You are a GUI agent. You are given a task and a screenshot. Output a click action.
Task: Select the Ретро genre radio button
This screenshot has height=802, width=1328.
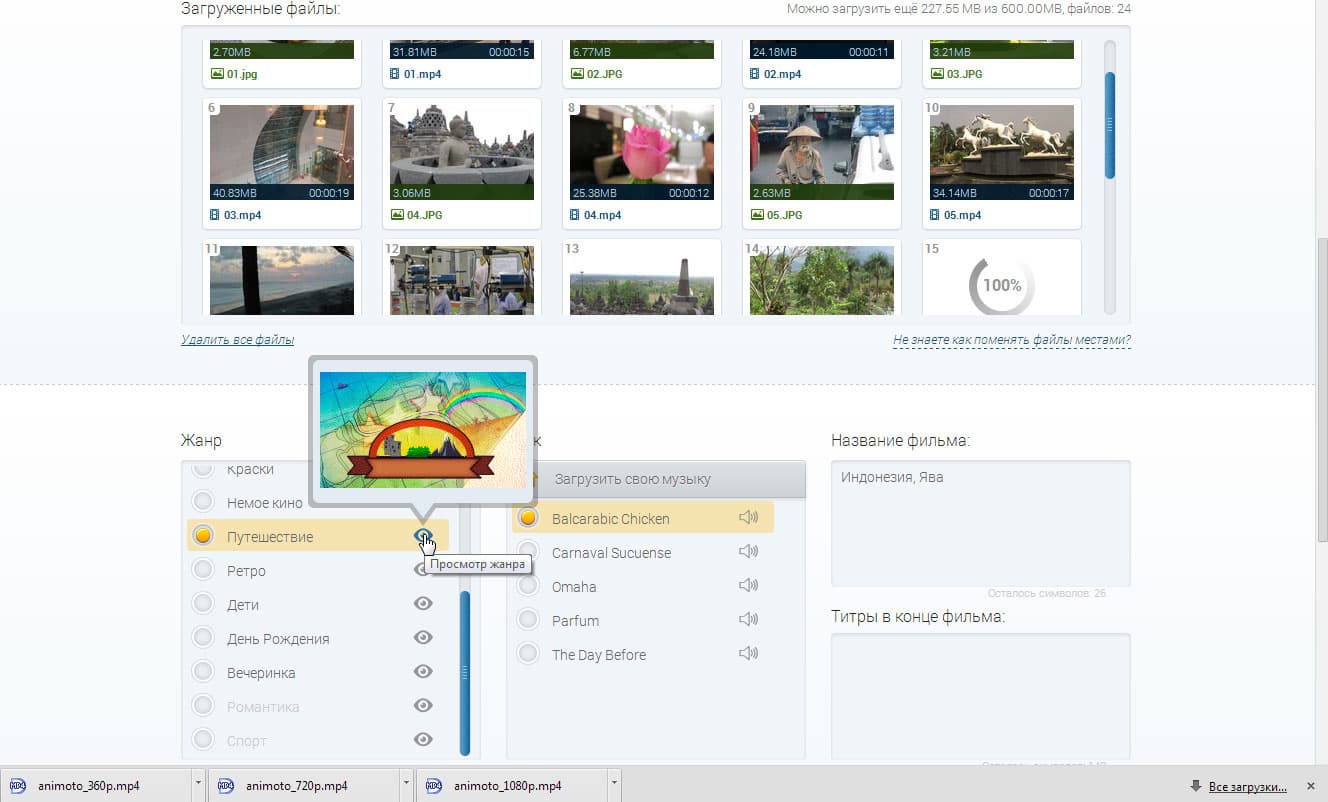[x=203, y=570]
